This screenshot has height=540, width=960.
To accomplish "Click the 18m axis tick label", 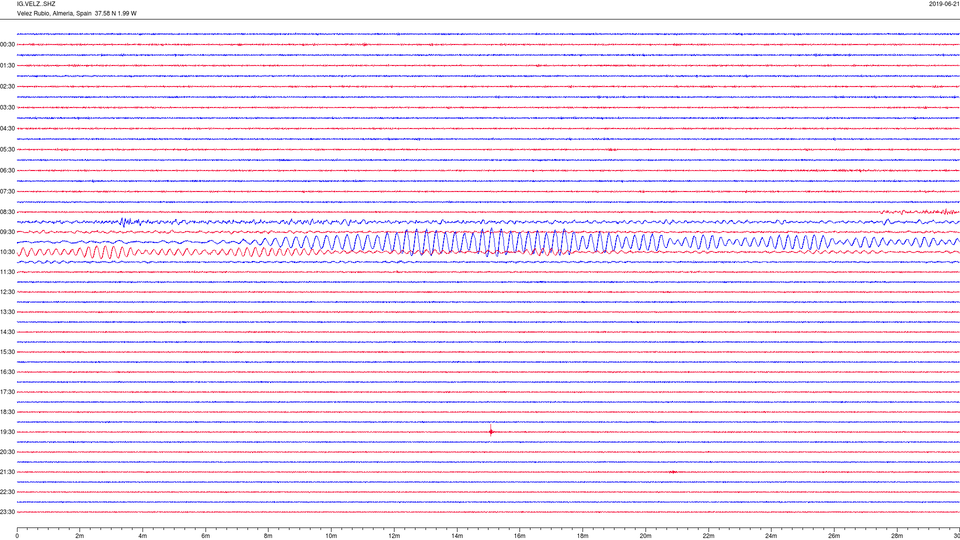I will click(582, 536).
